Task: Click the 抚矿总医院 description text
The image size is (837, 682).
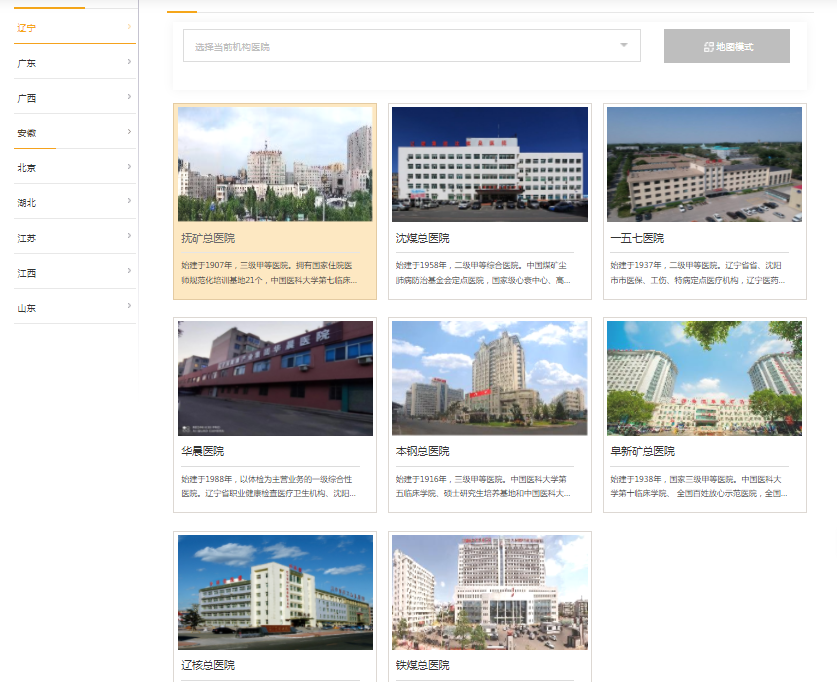Action: [x=267, y=273]
